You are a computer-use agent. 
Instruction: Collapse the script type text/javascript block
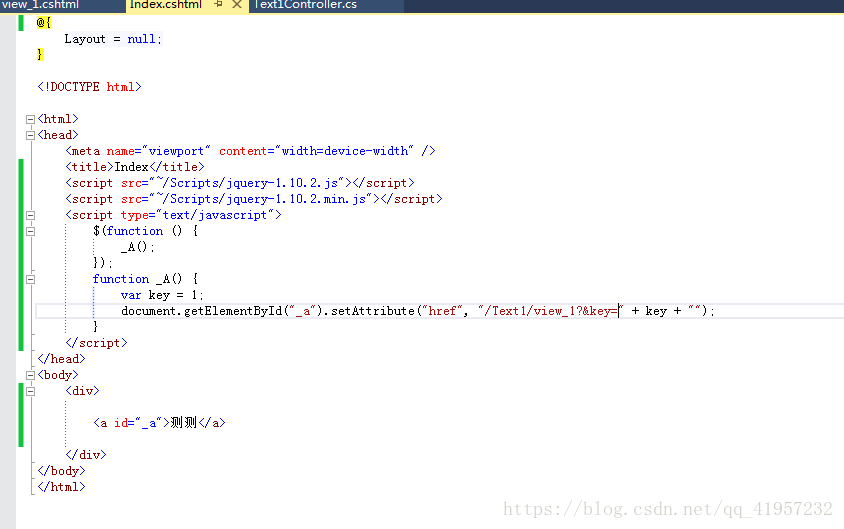pos(31,215)
